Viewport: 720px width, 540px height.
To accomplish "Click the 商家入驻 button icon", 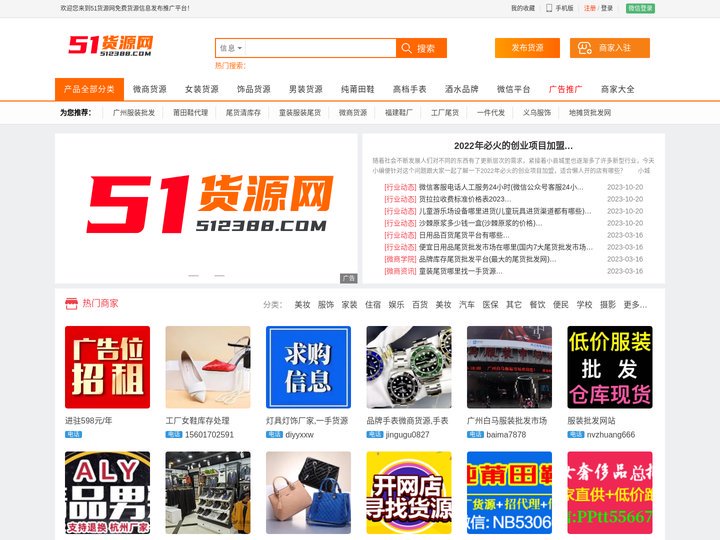I will [585, 48].
